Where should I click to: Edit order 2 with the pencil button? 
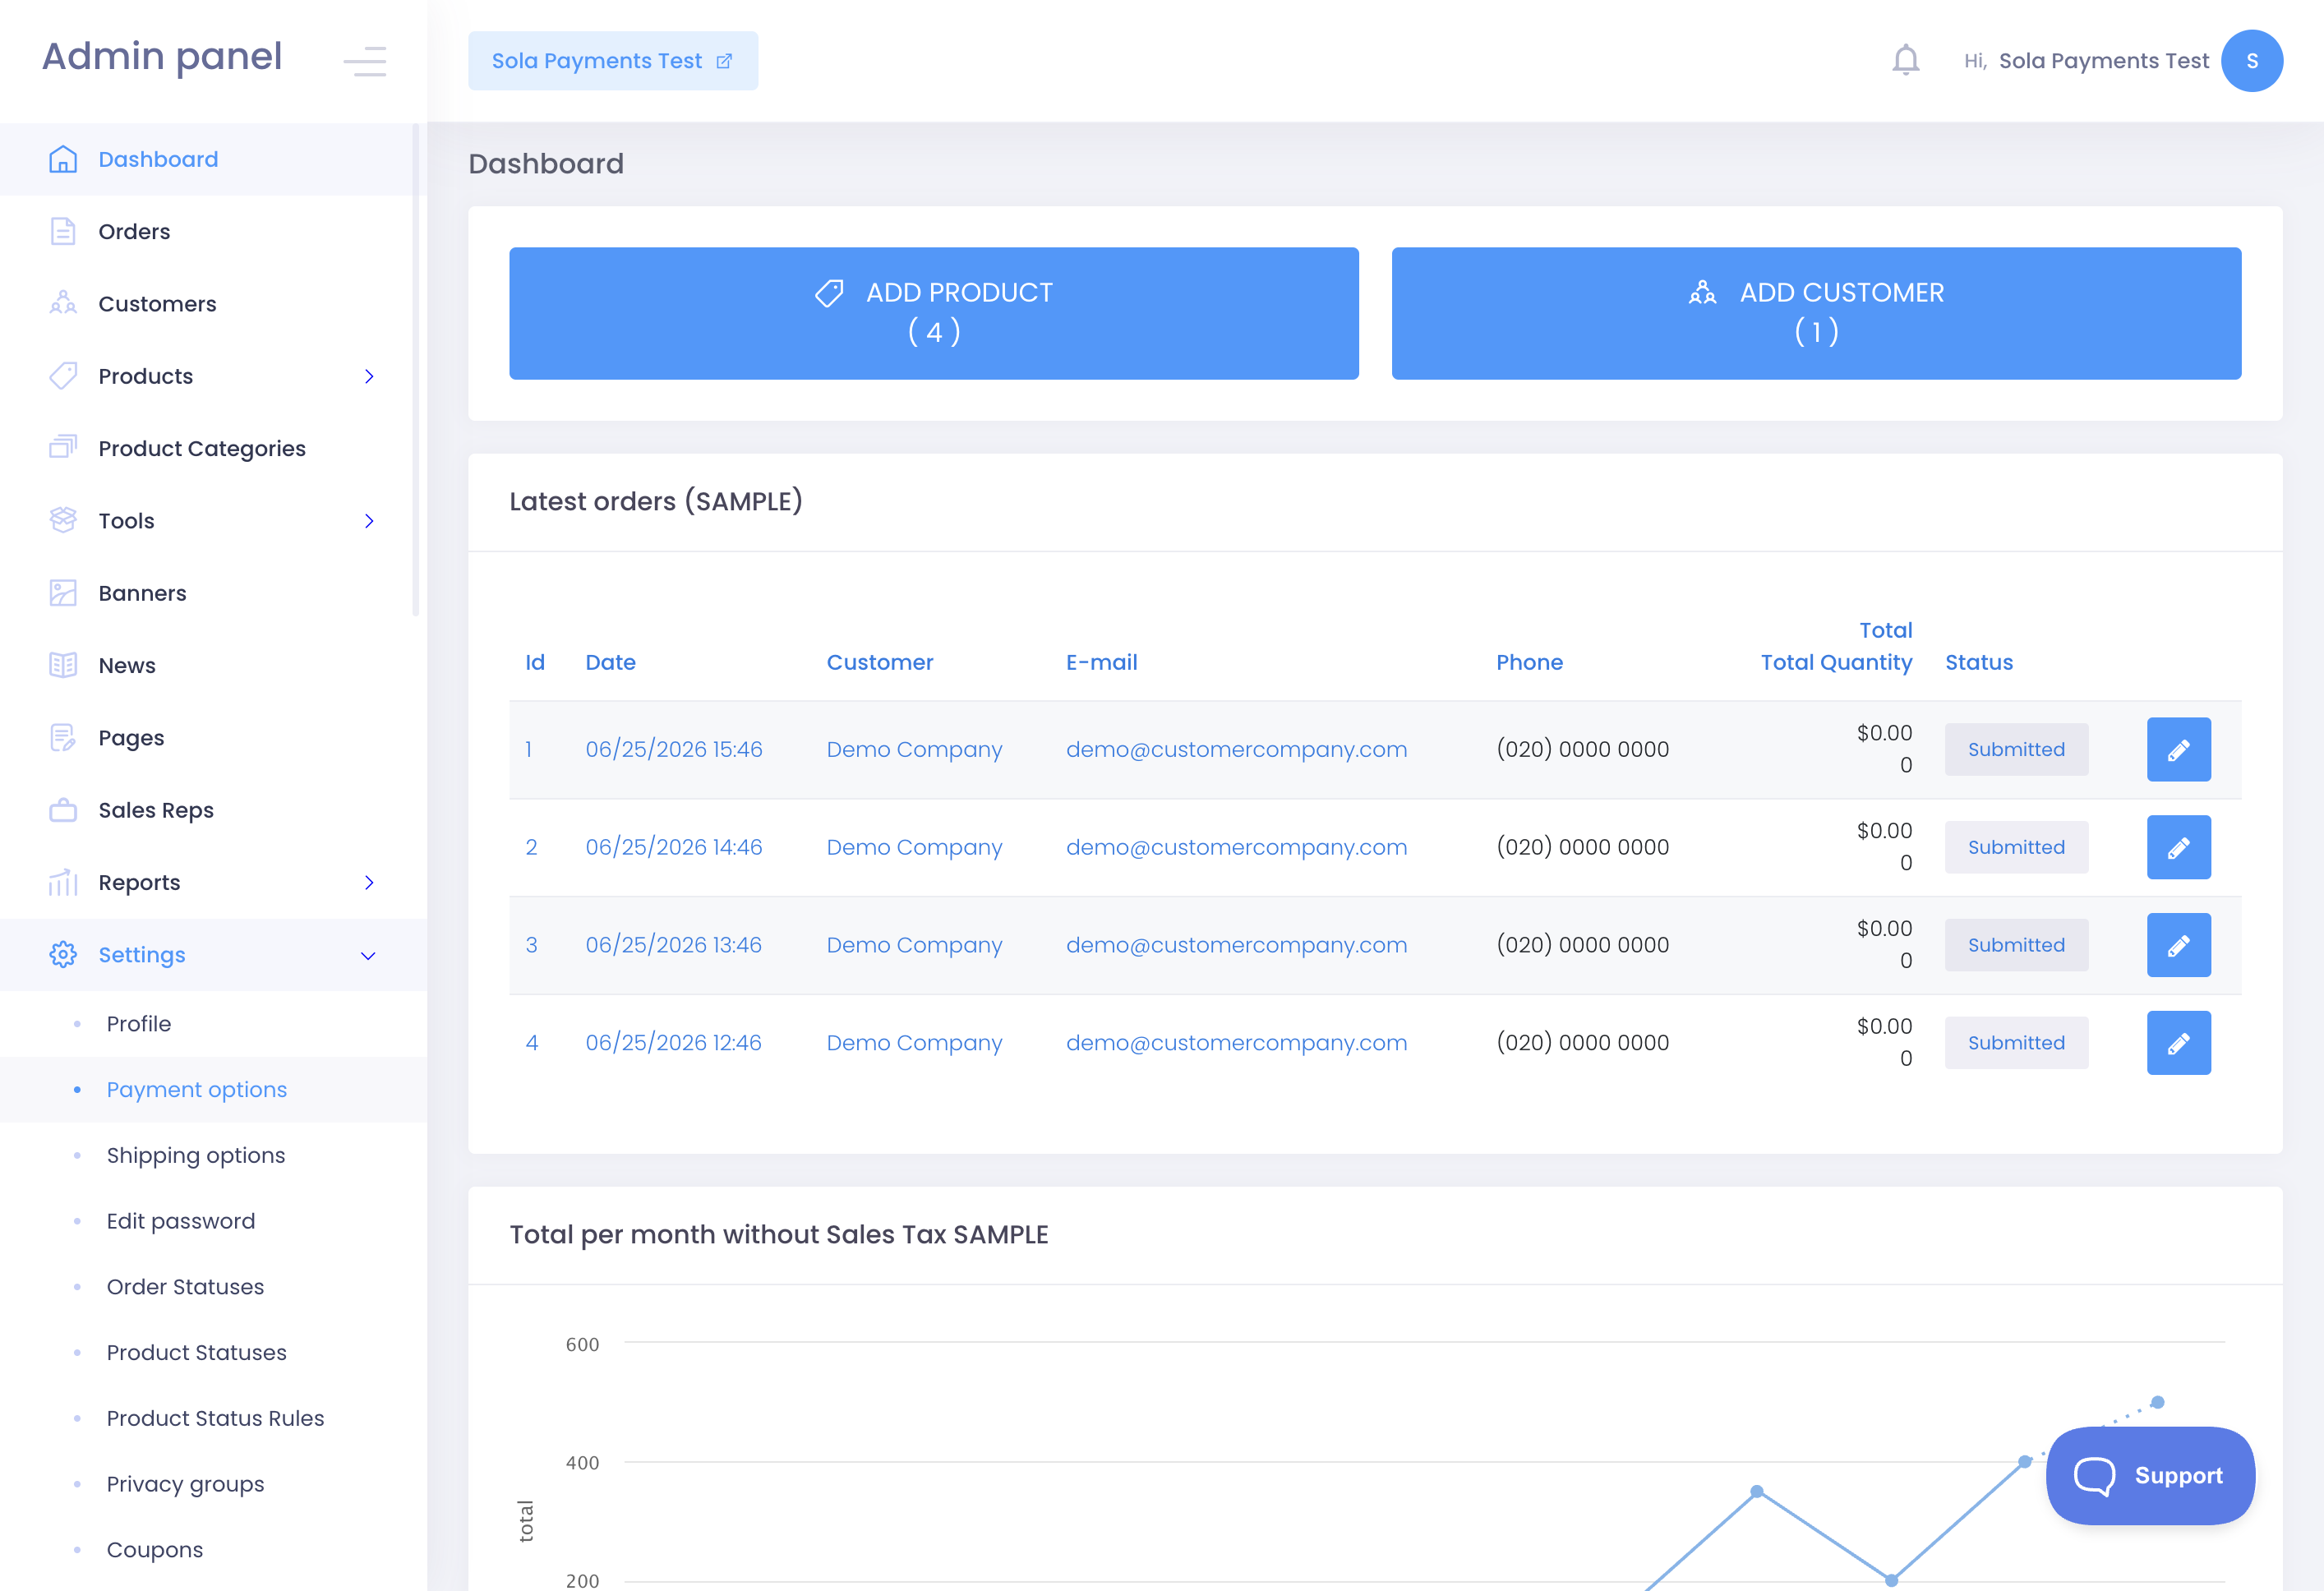point(2179,847)
